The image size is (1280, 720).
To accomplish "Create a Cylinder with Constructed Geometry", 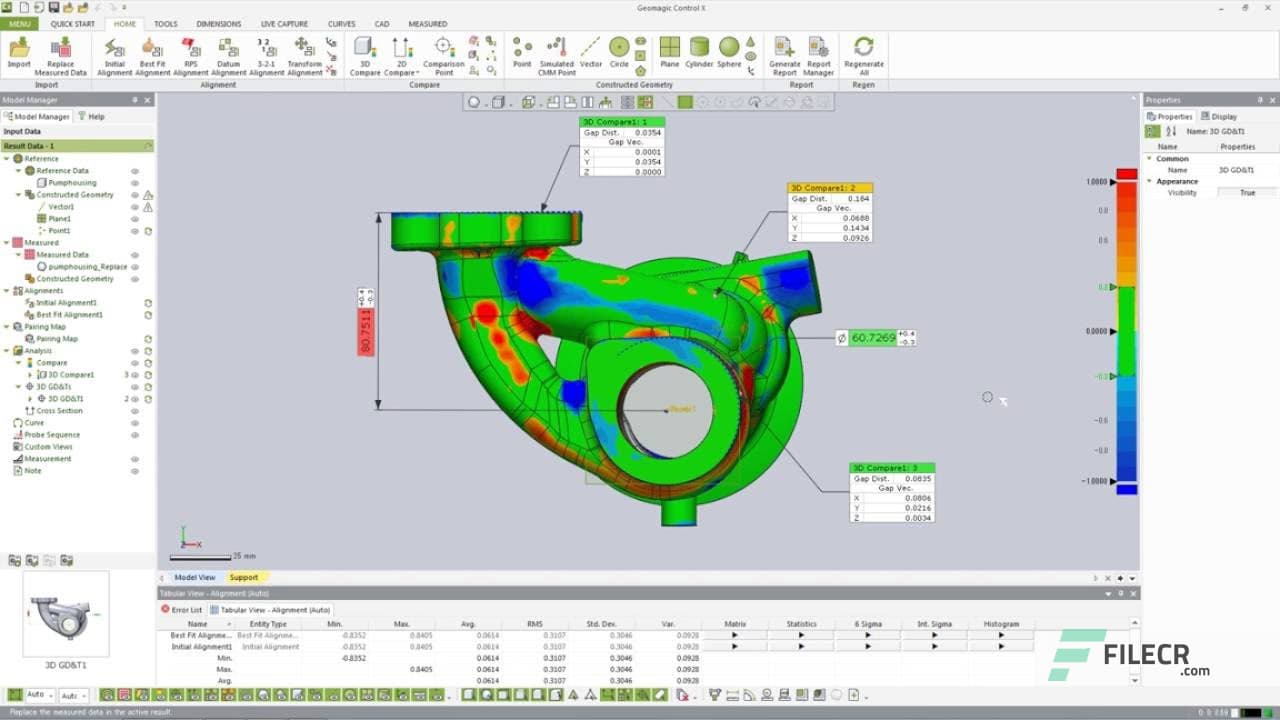I will click(x=699, y=52).
